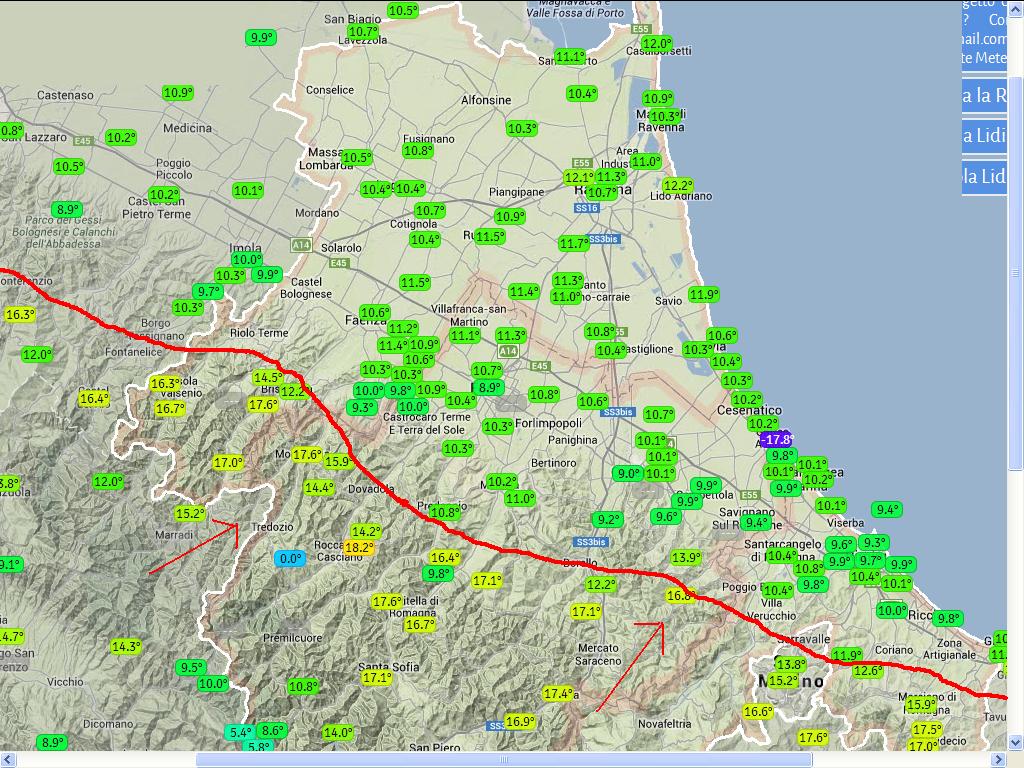Click the 12.1° marker near Ravenna
The image size is (1024, 768).
click(x=578, y=177)
